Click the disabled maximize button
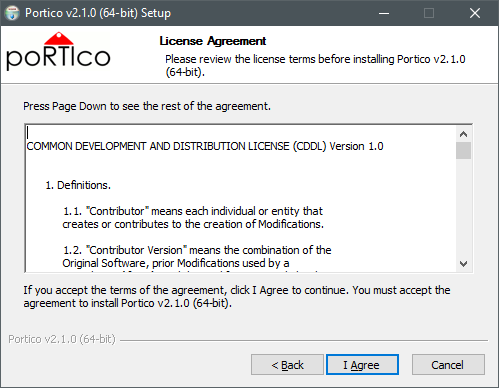This screenshot has height=388, width=499. click(x=429, y=13)
